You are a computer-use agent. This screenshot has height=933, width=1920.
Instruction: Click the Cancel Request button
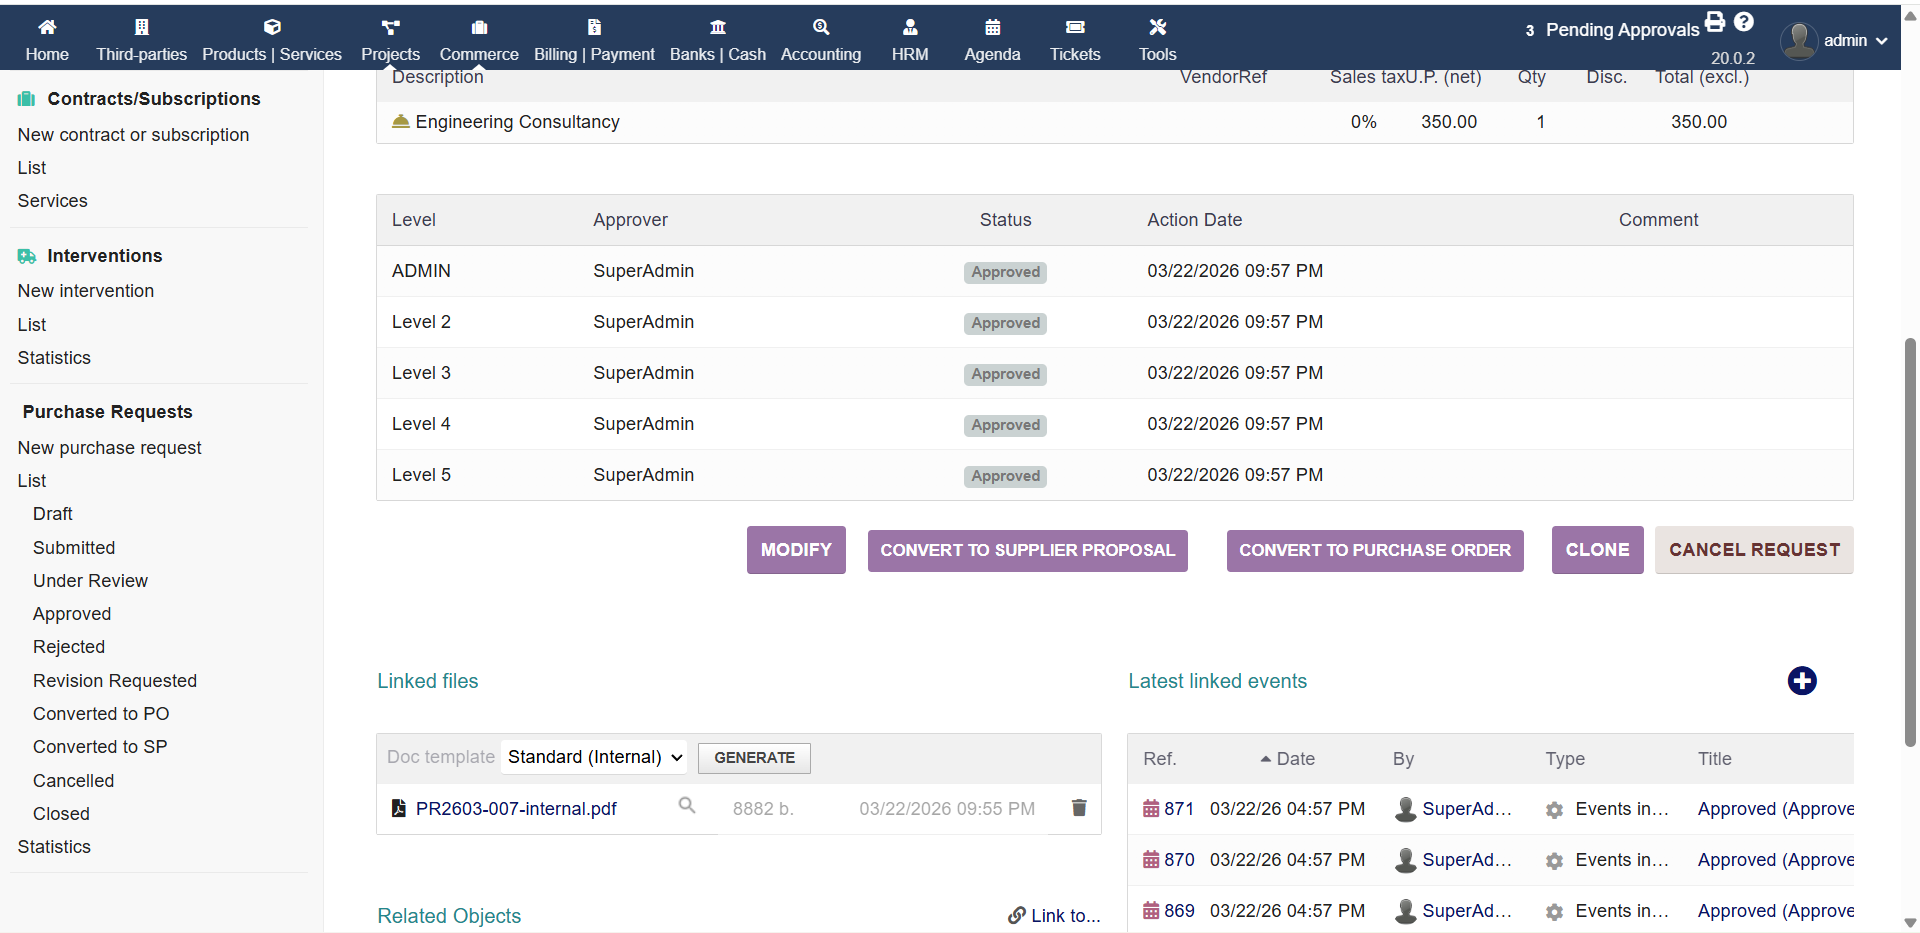[x=1753, y=551]
